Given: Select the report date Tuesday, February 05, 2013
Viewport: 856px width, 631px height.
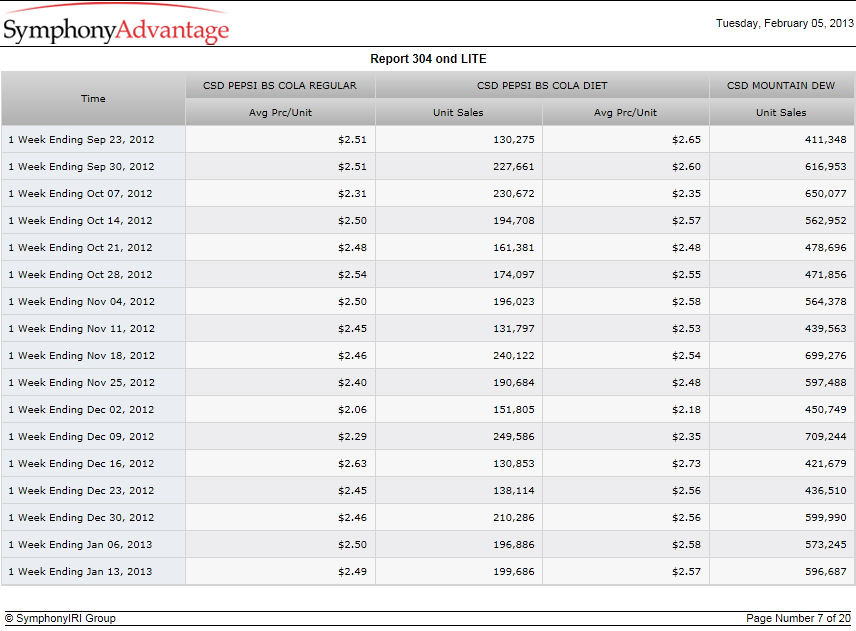Looking at the screenshot, I should 784,23.
